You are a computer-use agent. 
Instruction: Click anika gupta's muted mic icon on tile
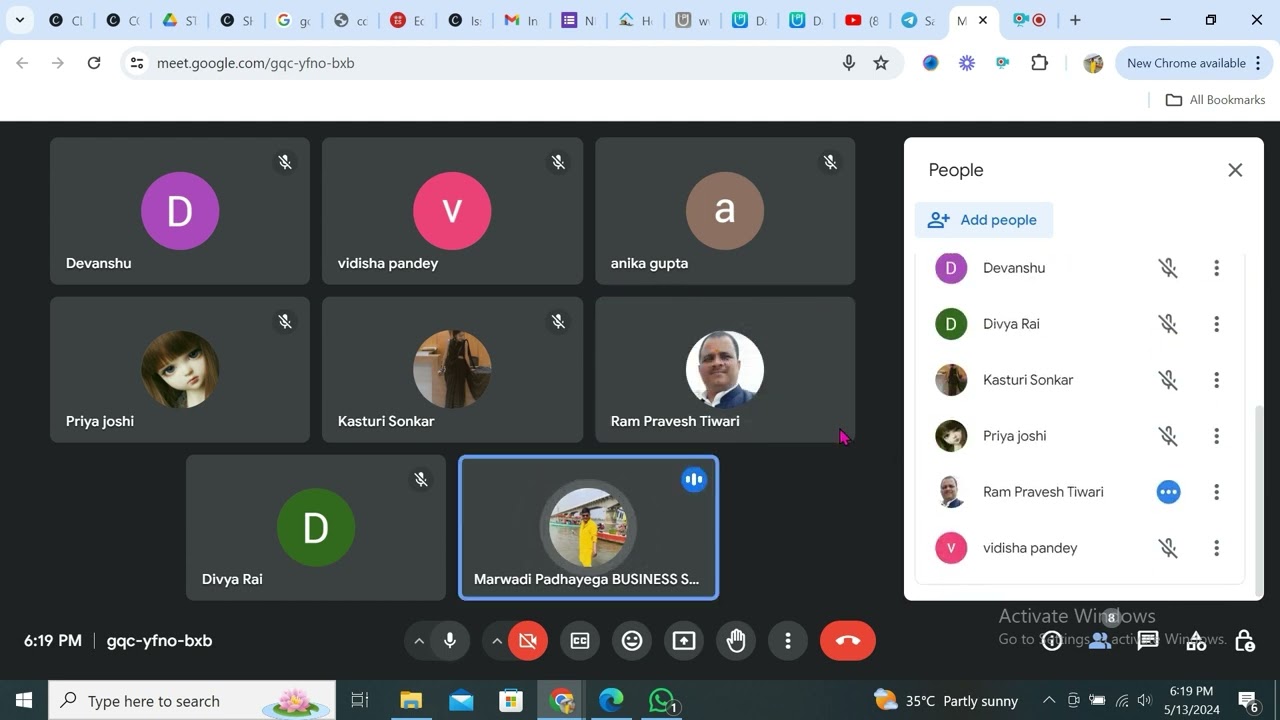(830, 162)
